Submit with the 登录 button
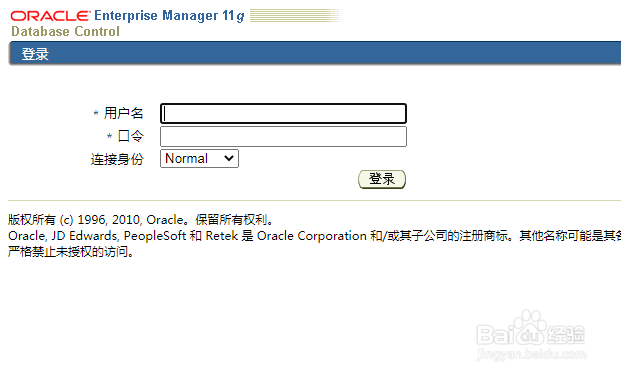Screen dimensions: 621x376 [x=382, y=179]
